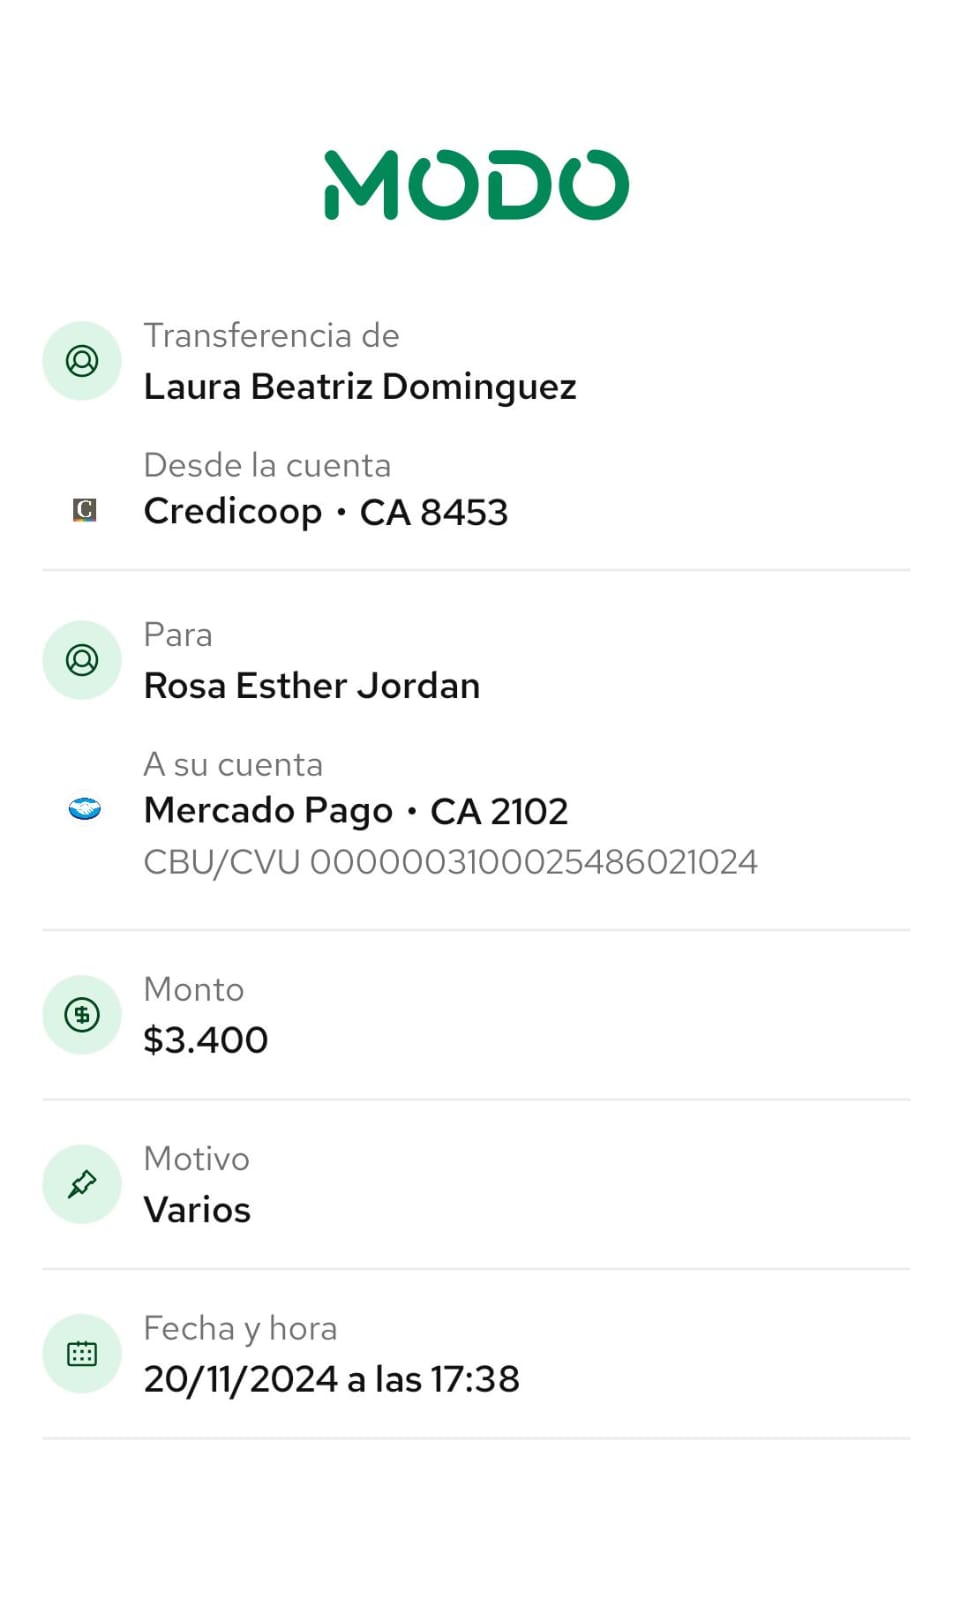This screenshot has width=953, height=1599.
Task: Click the Transferencia de label
Action: pyautogui.click(x=271, y=336)
